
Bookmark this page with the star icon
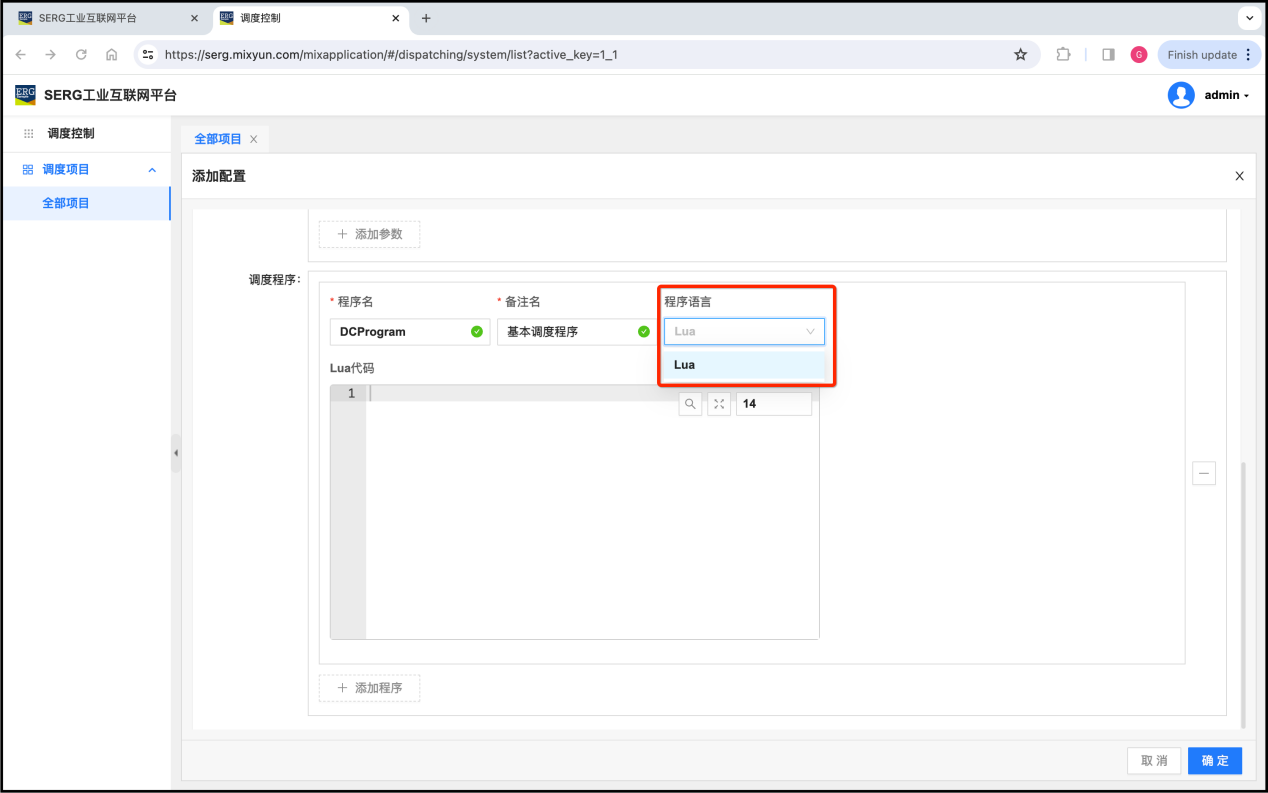point(1020,55)
